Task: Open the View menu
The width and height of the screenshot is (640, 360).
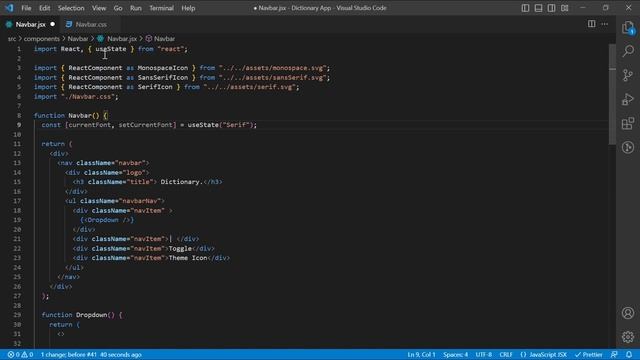Action: pyautogui.click(x=99, y=8)
